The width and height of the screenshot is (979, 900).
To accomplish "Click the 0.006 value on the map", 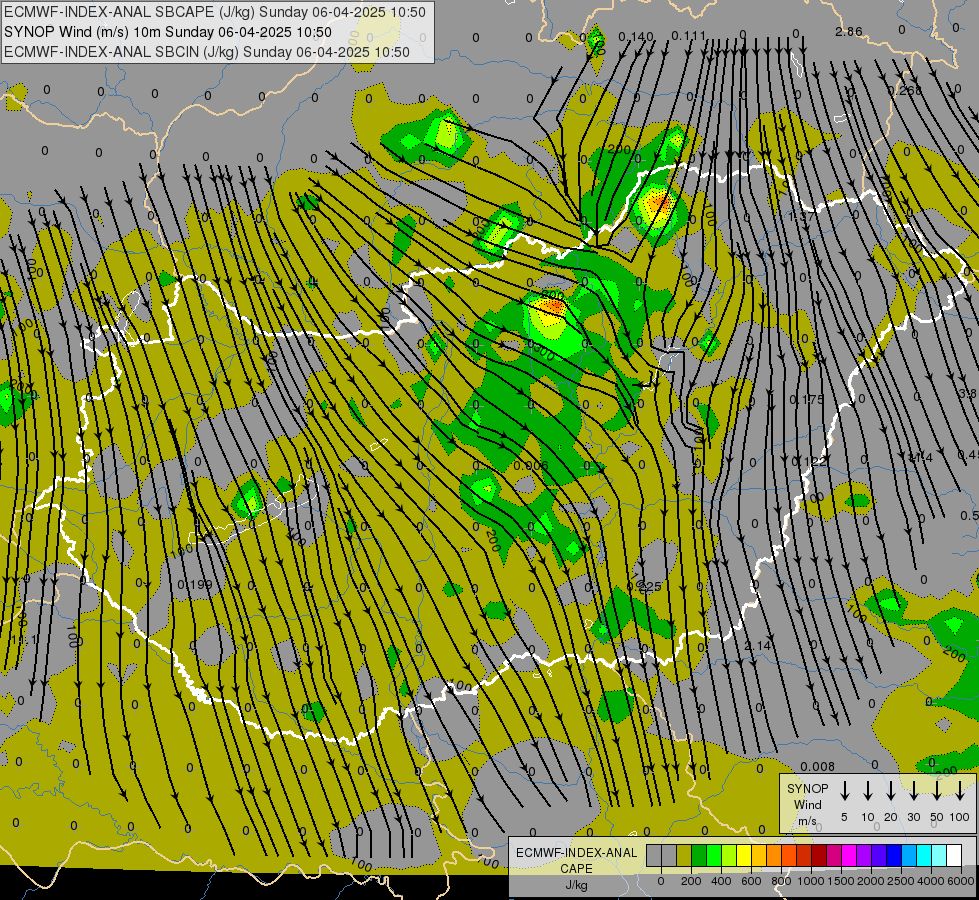I will click(x=531, y=465).
